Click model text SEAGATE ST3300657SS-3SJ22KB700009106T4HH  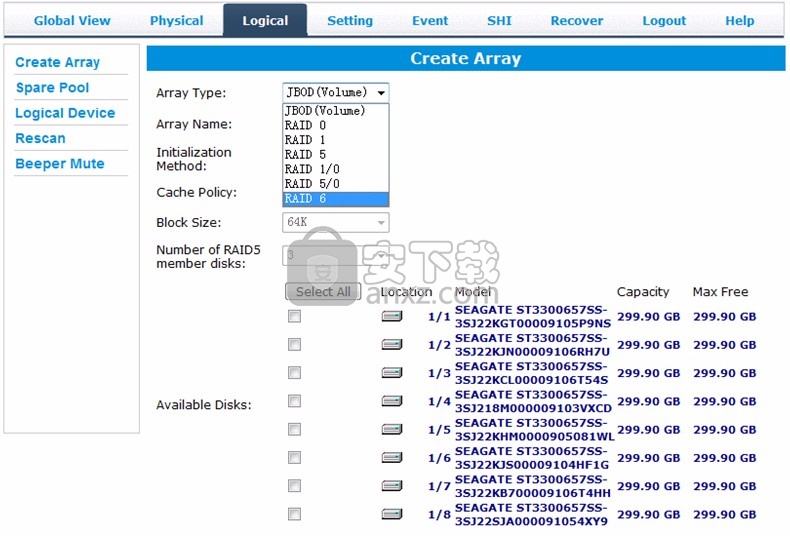tap(533, 486)
